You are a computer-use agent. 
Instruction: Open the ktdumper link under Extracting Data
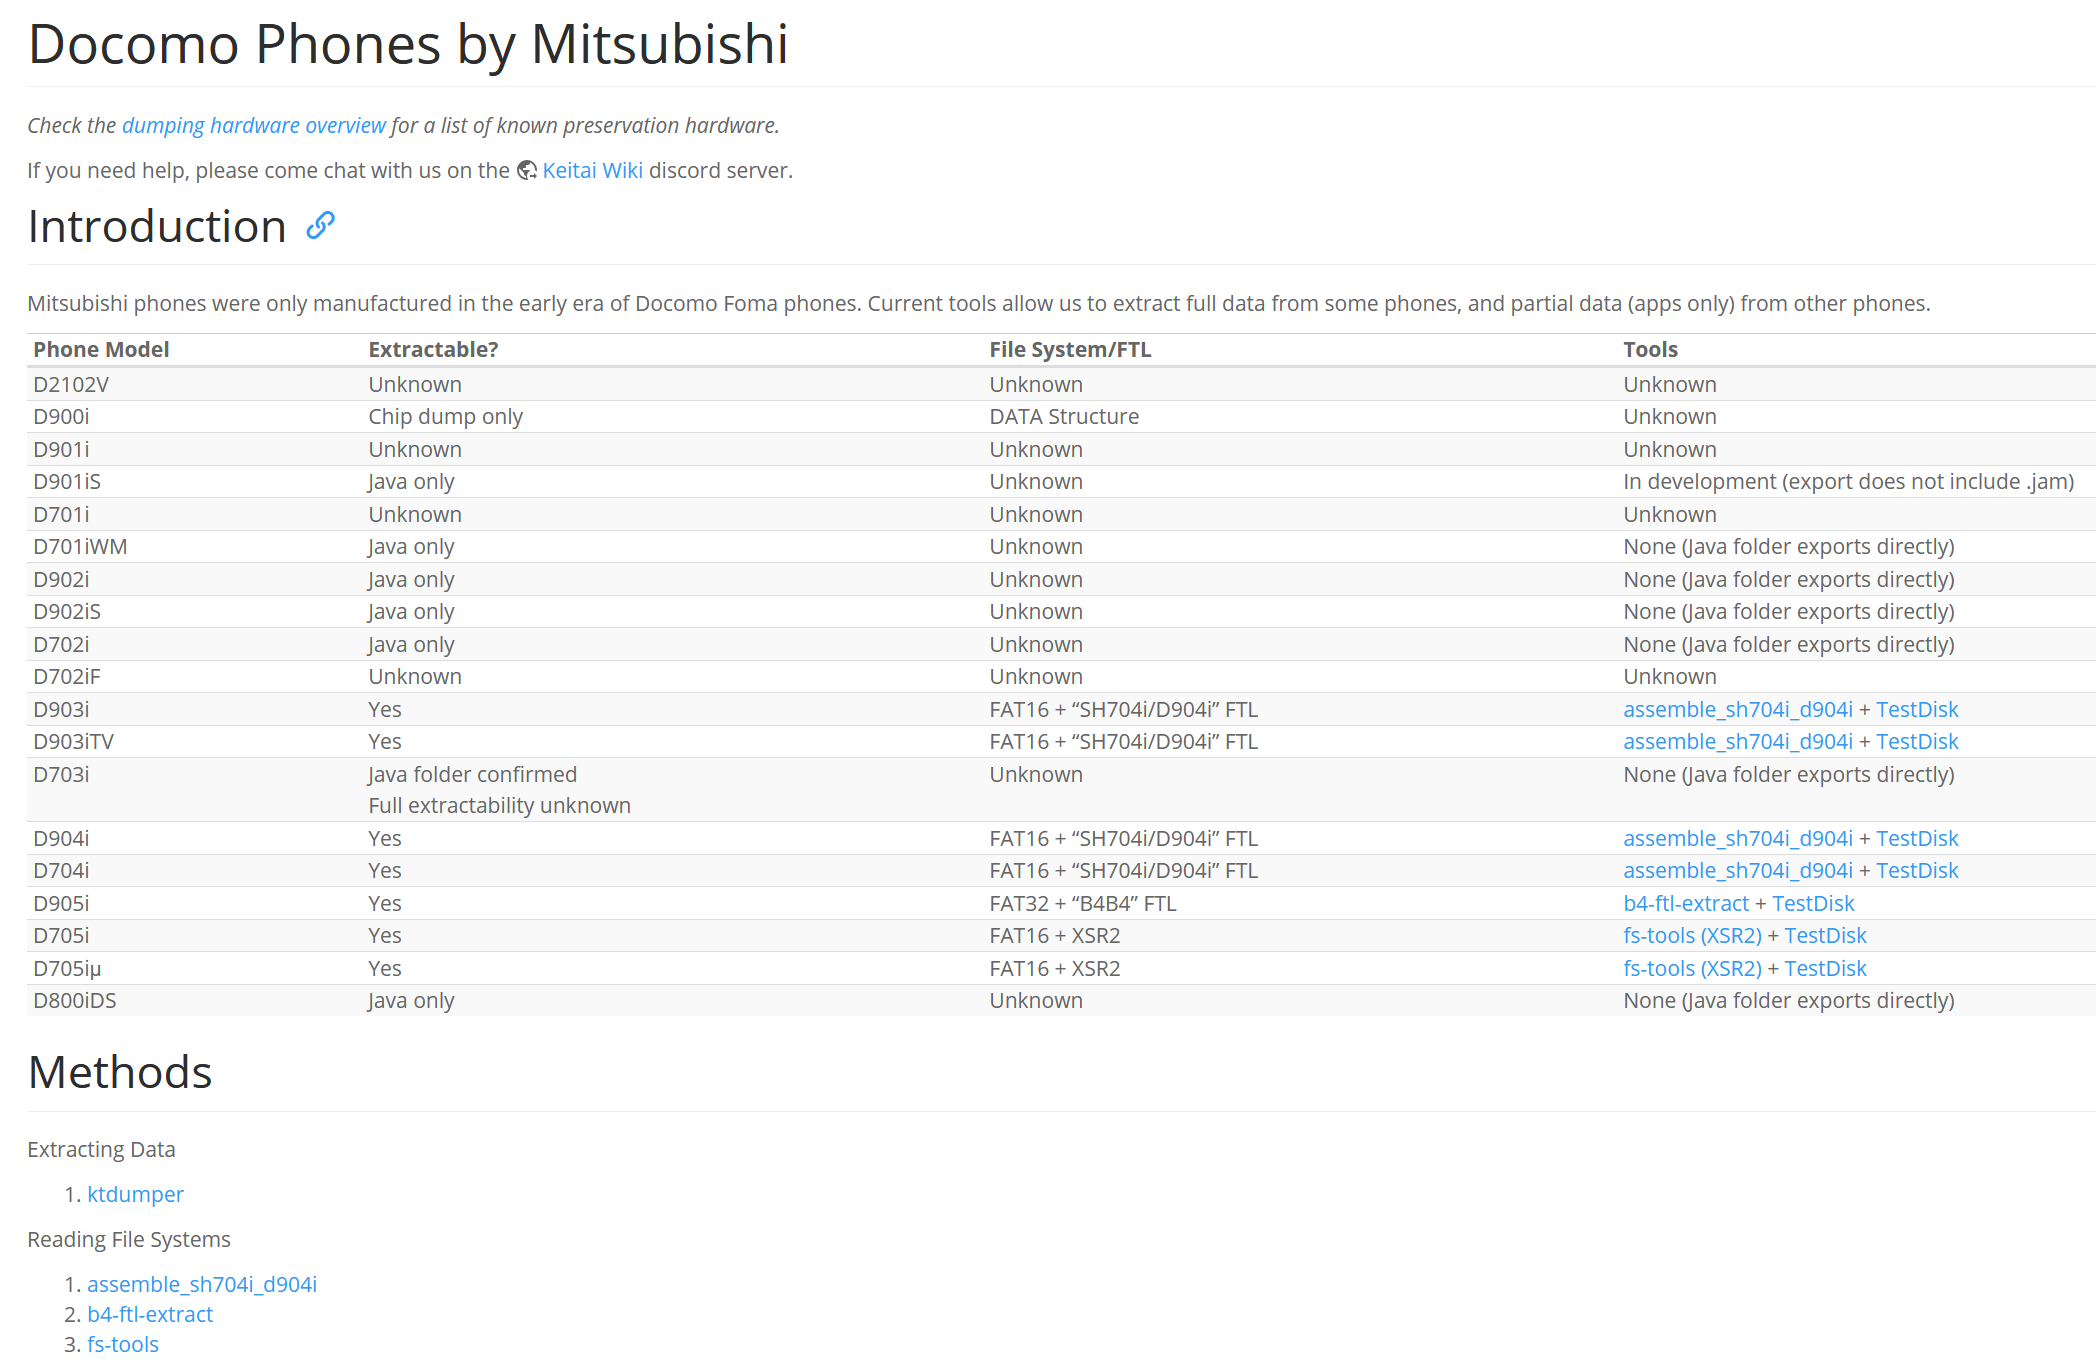click(x=135, y=1195)
